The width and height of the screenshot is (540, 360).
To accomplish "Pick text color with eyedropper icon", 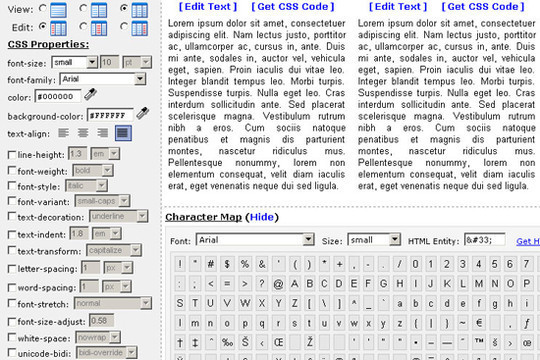I will coord(90,94).
